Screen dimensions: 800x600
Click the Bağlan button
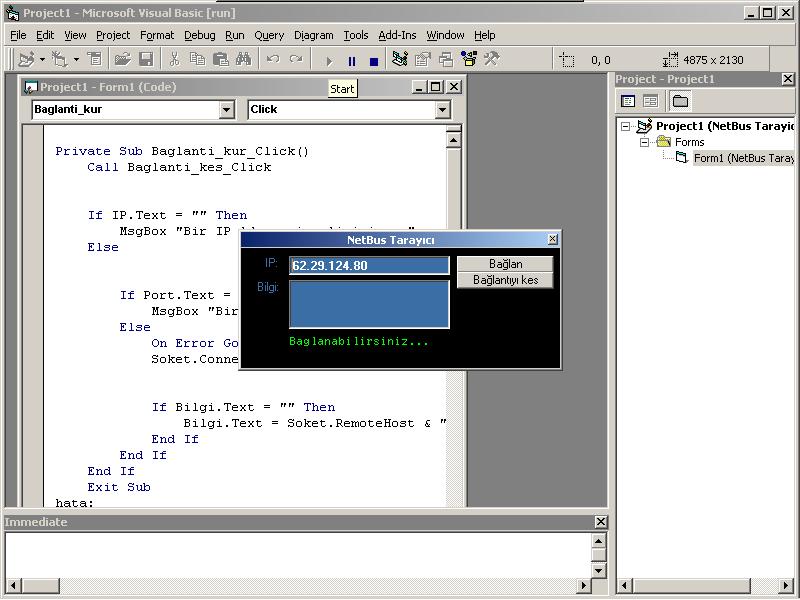[x=505, y=264]
